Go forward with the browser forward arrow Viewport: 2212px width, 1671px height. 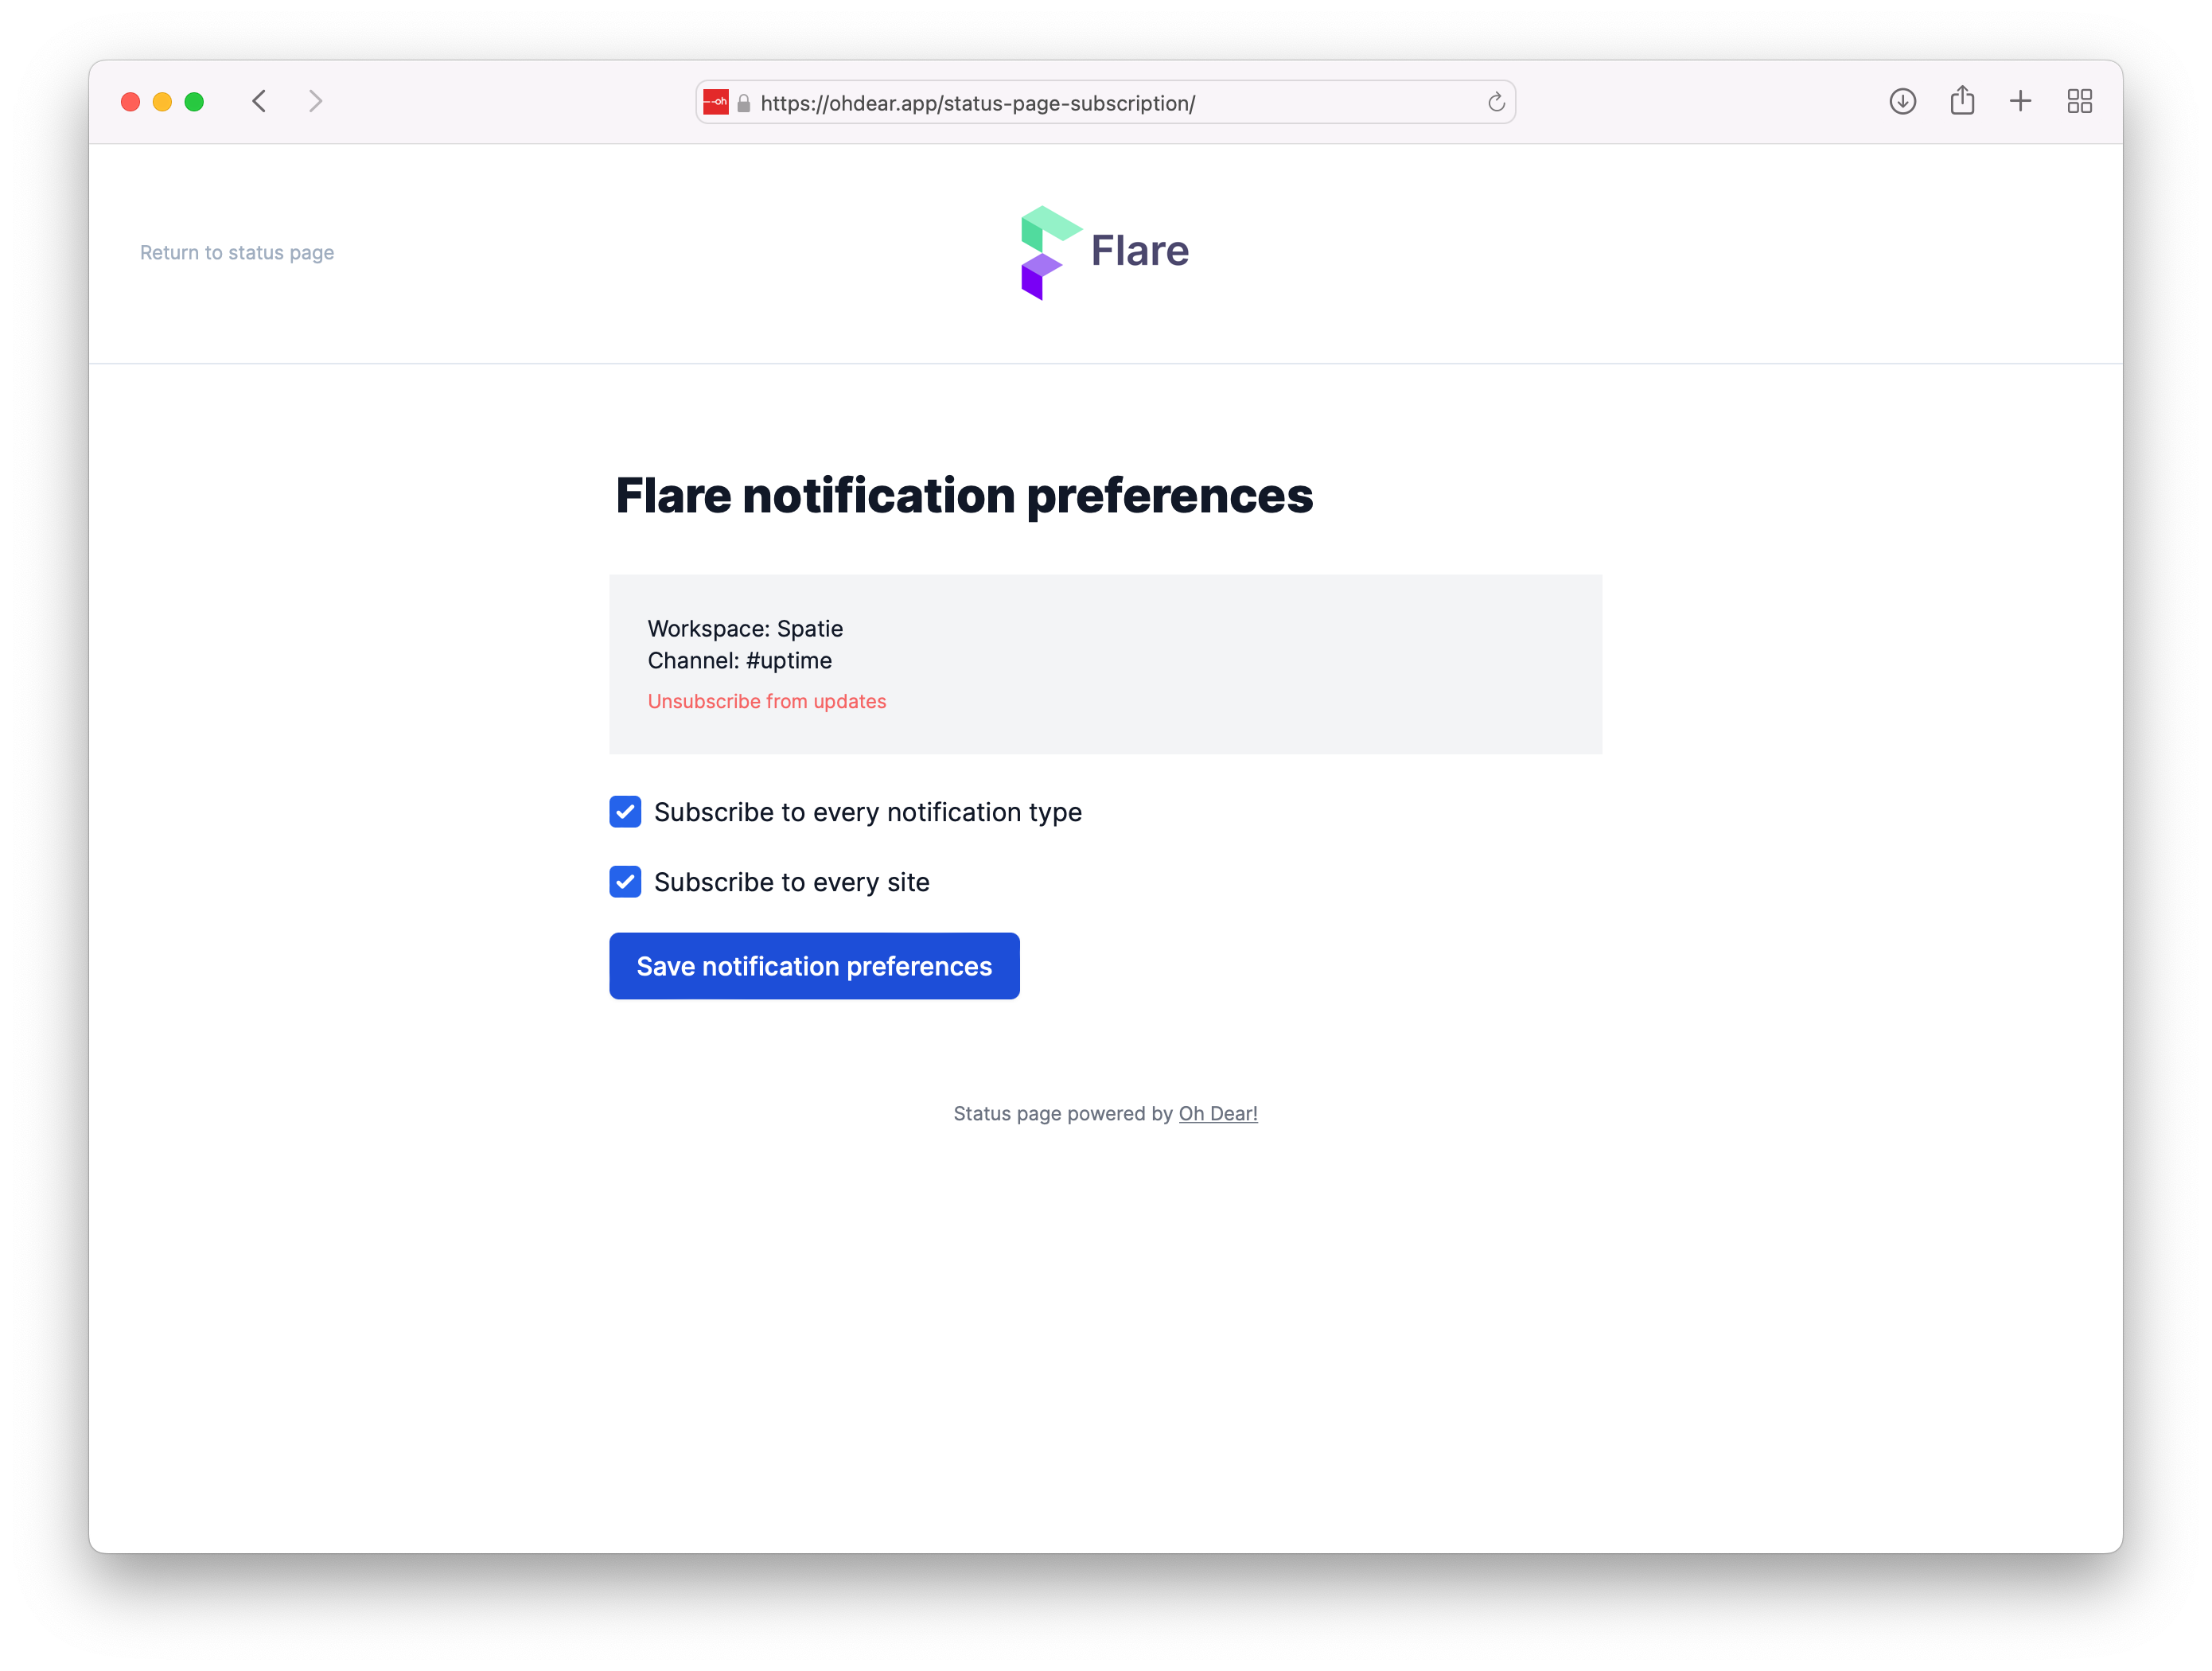click(x=316, y=101)
